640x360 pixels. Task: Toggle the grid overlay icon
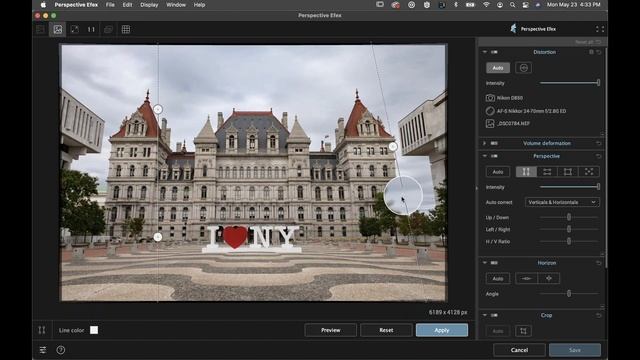pyautogui.click(x=126, y=29)
